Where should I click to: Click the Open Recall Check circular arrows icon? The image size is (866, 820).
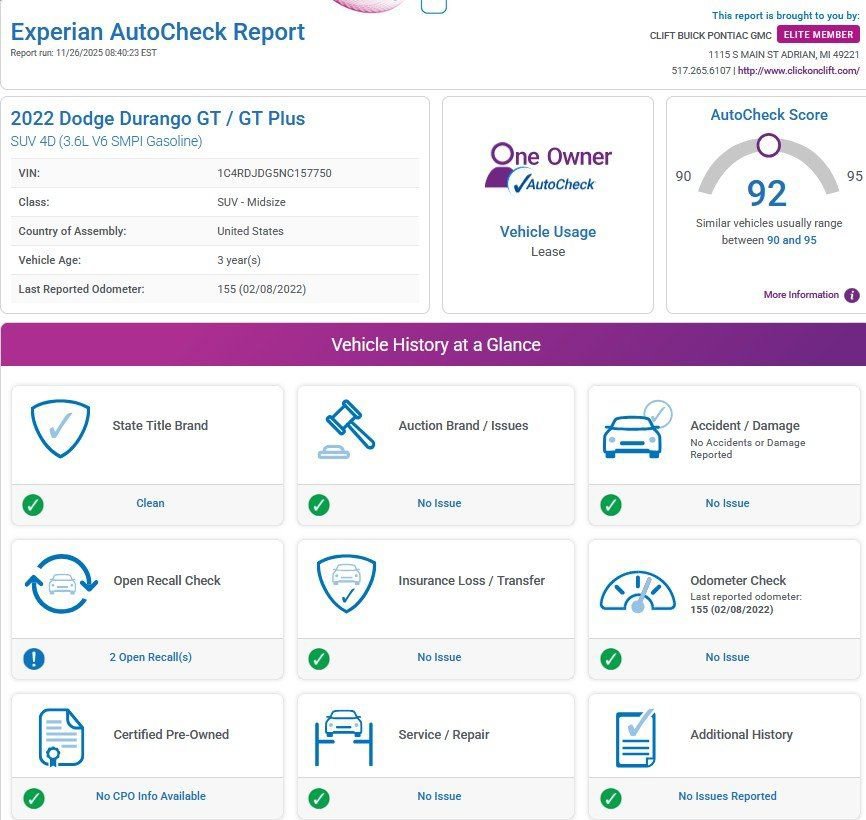tap(61, 583)
